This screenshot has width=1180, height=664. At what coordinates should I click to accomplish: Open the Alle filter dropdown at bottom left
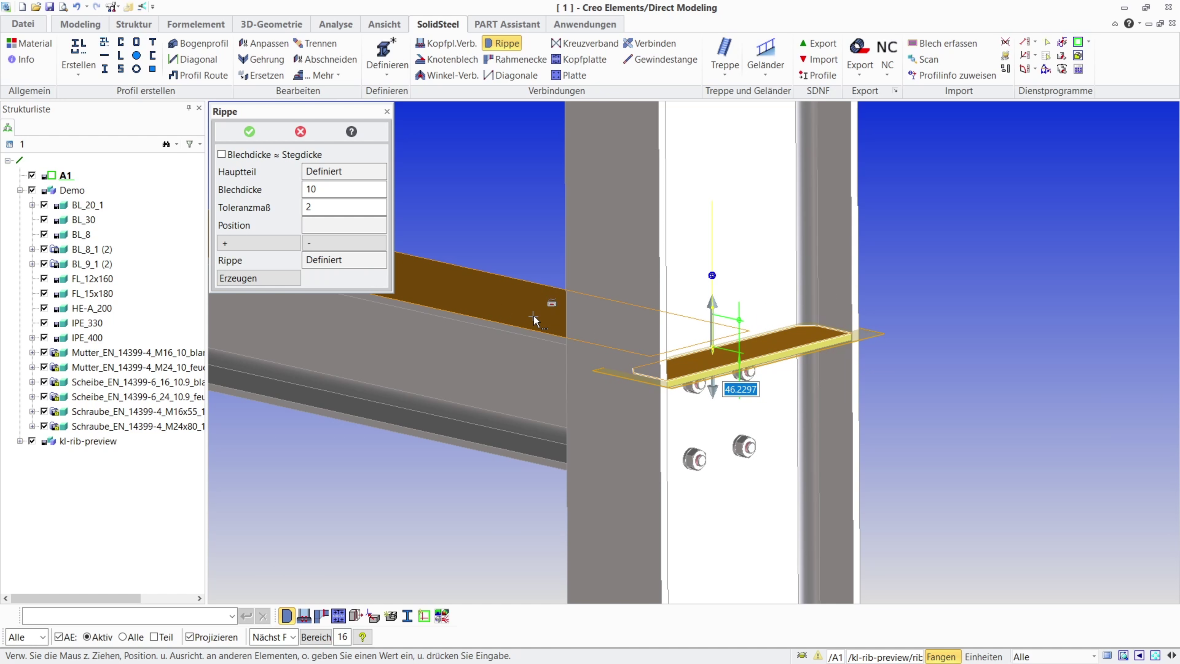[27, 637]
